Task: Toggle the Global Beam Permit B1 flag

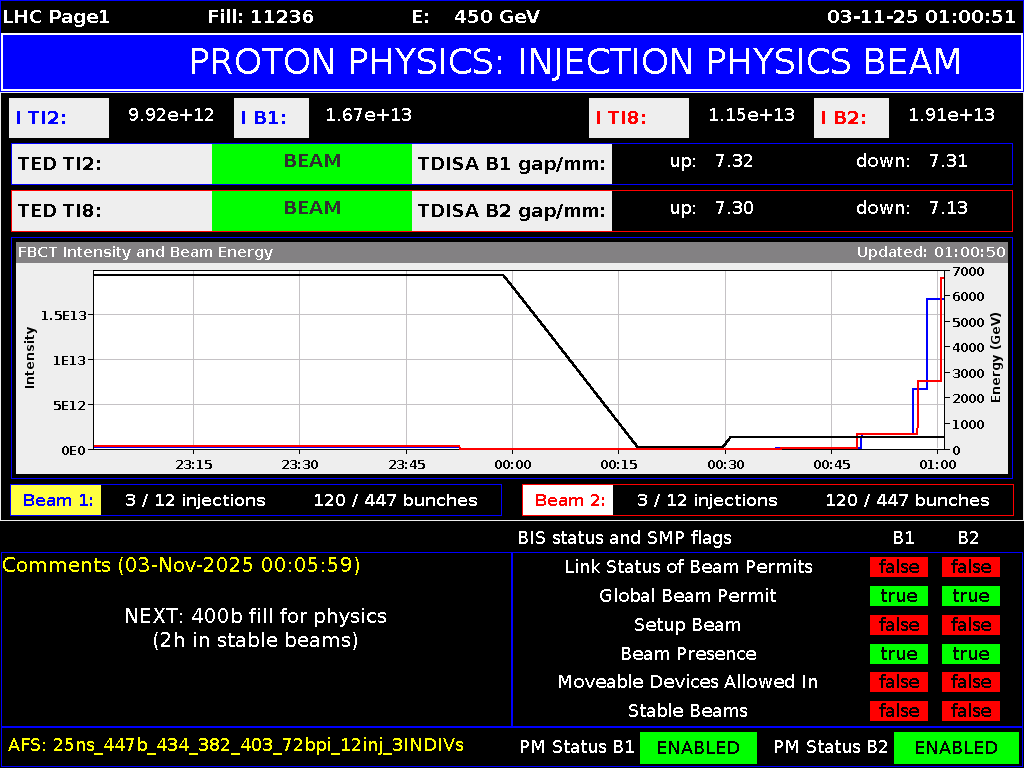Action: 898,596
